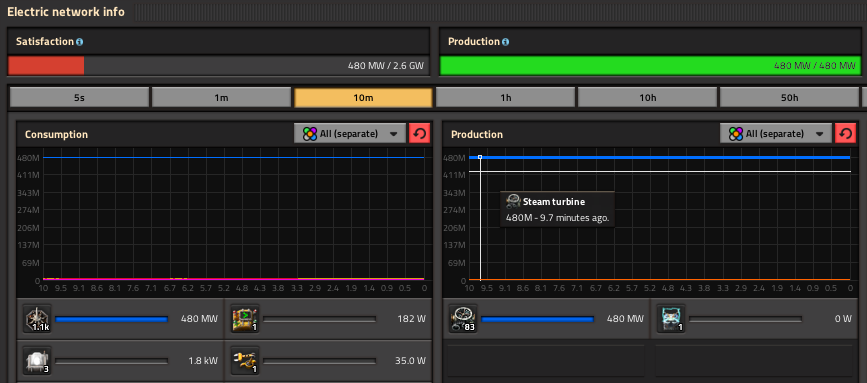This screenshot has width=867, height=383.
Task: Click the Consumption panel heading
Action: coord(56,134)
